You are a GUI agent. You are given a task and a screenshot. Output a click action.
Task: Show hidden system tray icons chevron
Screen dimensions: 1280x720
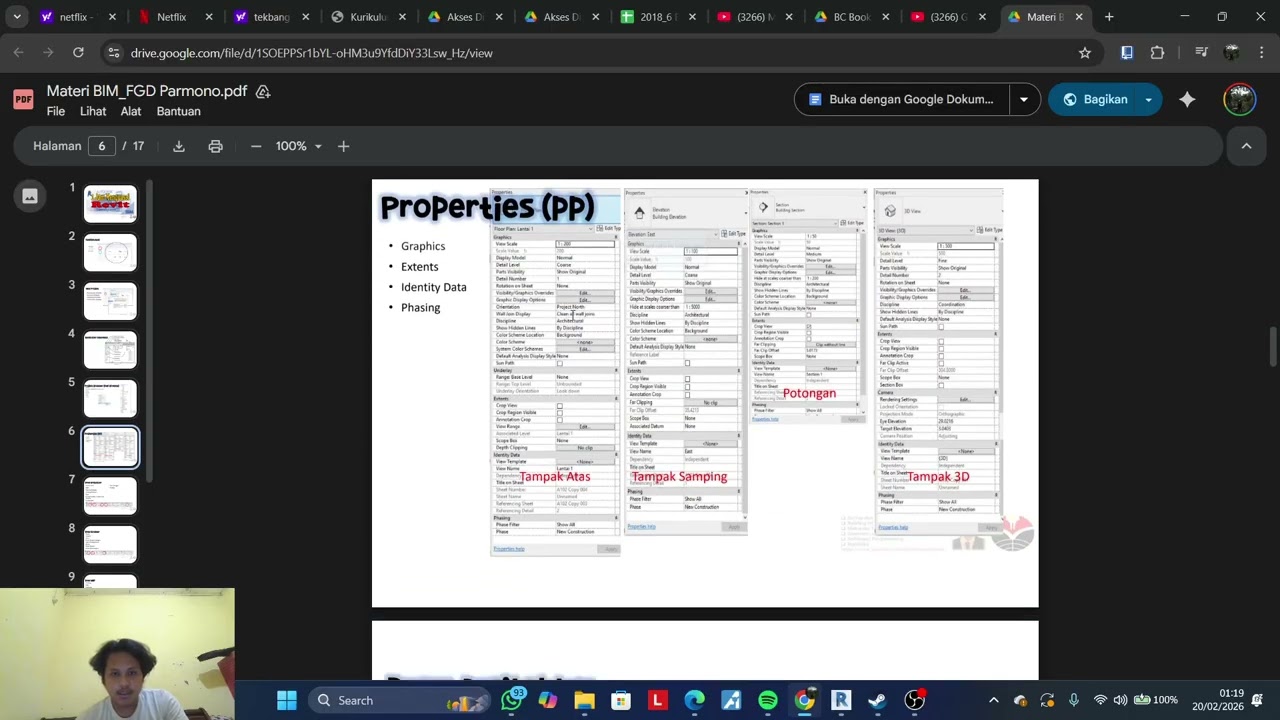[x=993, y=700]
